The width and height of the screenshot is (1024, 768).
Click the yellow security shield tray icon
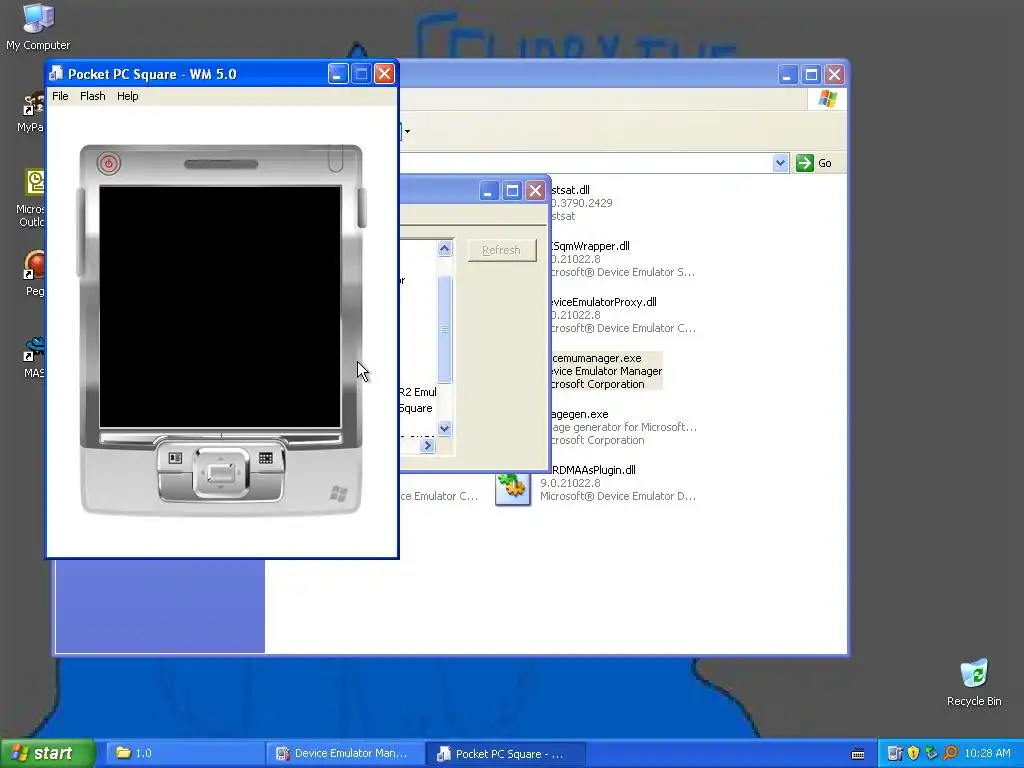point(913,754)
